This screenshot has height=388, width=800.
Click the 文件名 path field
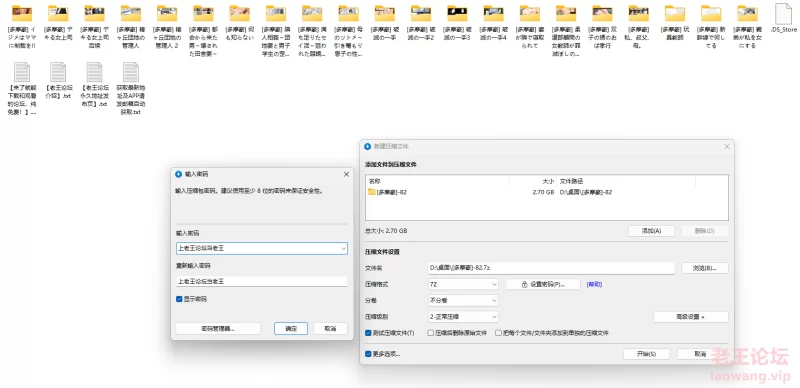[x=552, y=268]
